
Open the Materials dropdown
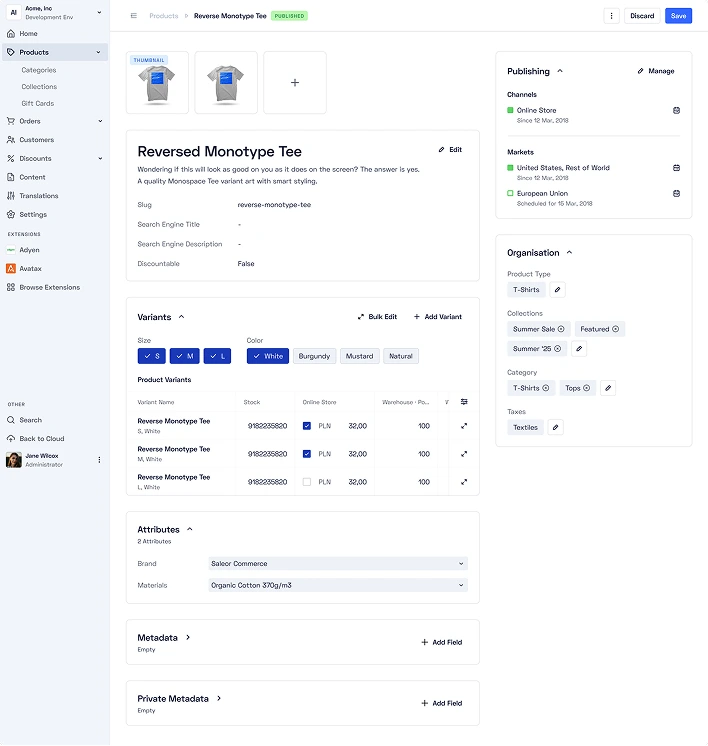click(x=338, y=585)
